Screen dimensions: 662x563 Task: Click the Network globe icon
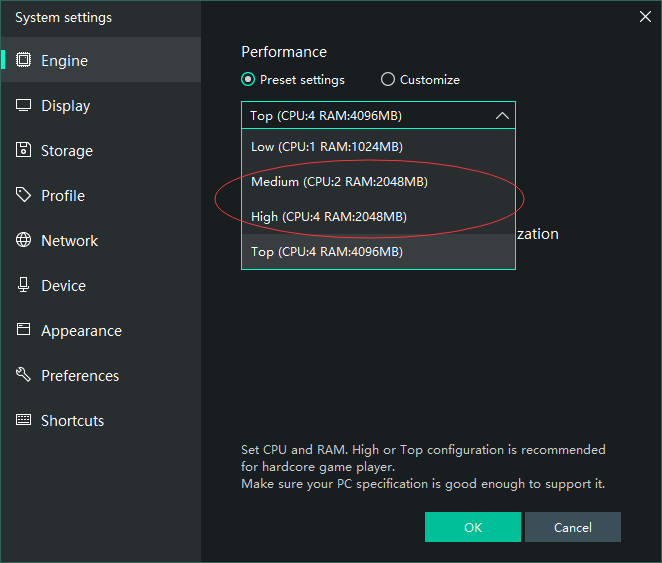coord(24,241)
